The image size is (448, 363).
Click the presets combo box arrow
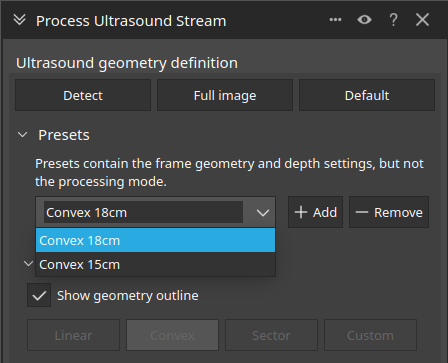coord(263,213)
